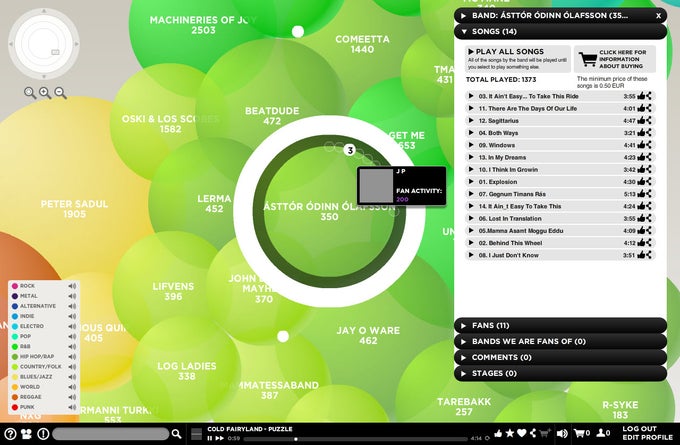680x445 pixels.
Task: Click the search magnifier icon beside search field
Action: 176,433
